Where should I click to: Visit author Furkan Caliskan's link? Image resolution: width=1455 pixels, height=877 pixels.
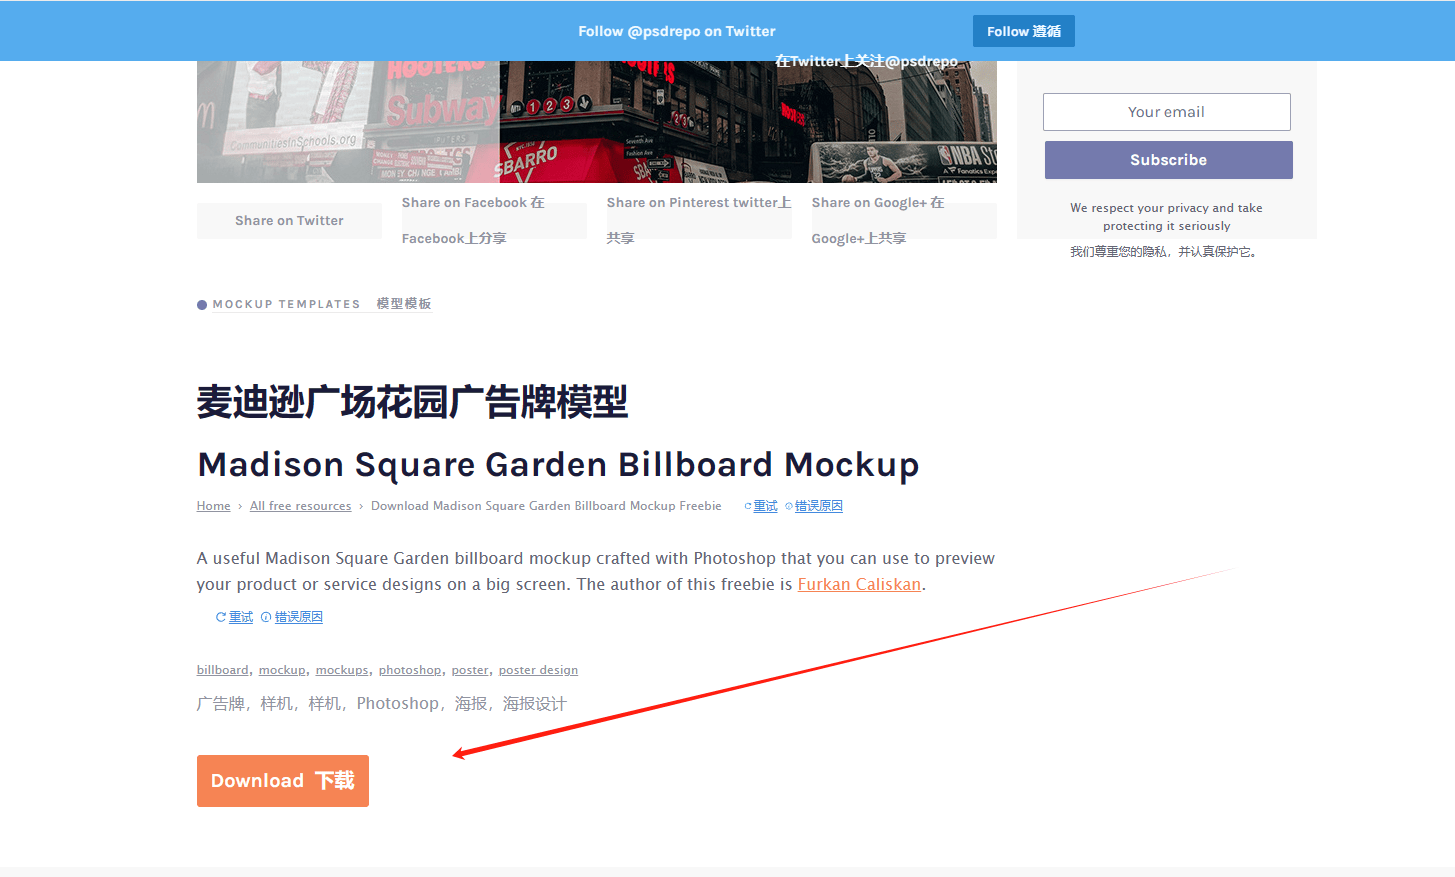pos(858,585)
